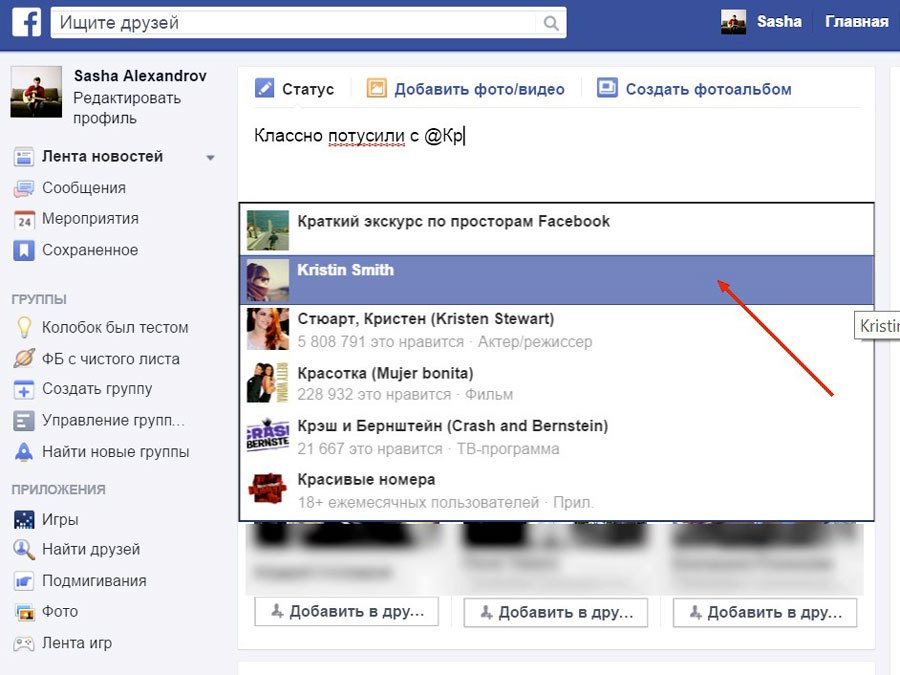The width and height of the screenshot is (900, 675).
Task: Click the Лента игр gamepad icon
Action: (x=24, y=643)
